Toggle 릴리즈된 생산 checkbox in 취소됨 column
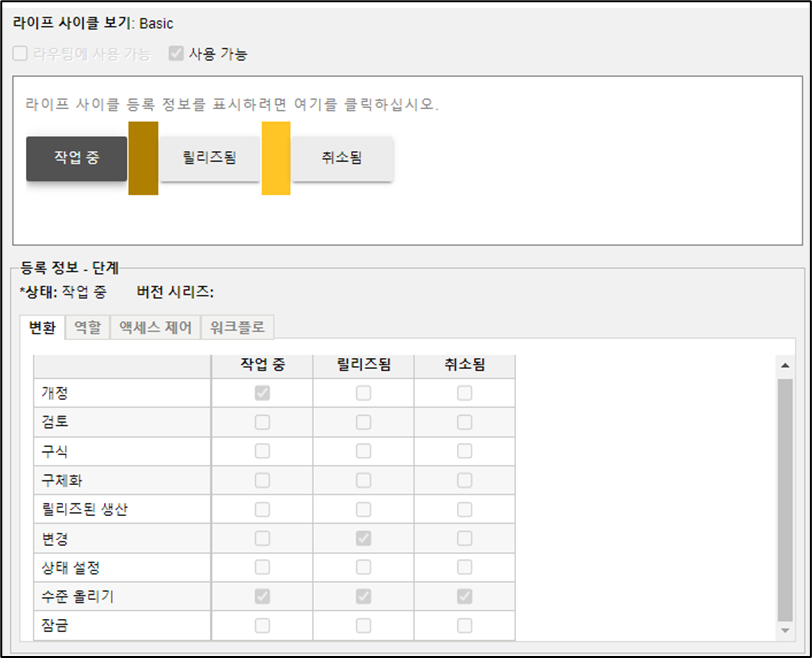Viewport: 812px width, 658px height. (x=465, y=509)
